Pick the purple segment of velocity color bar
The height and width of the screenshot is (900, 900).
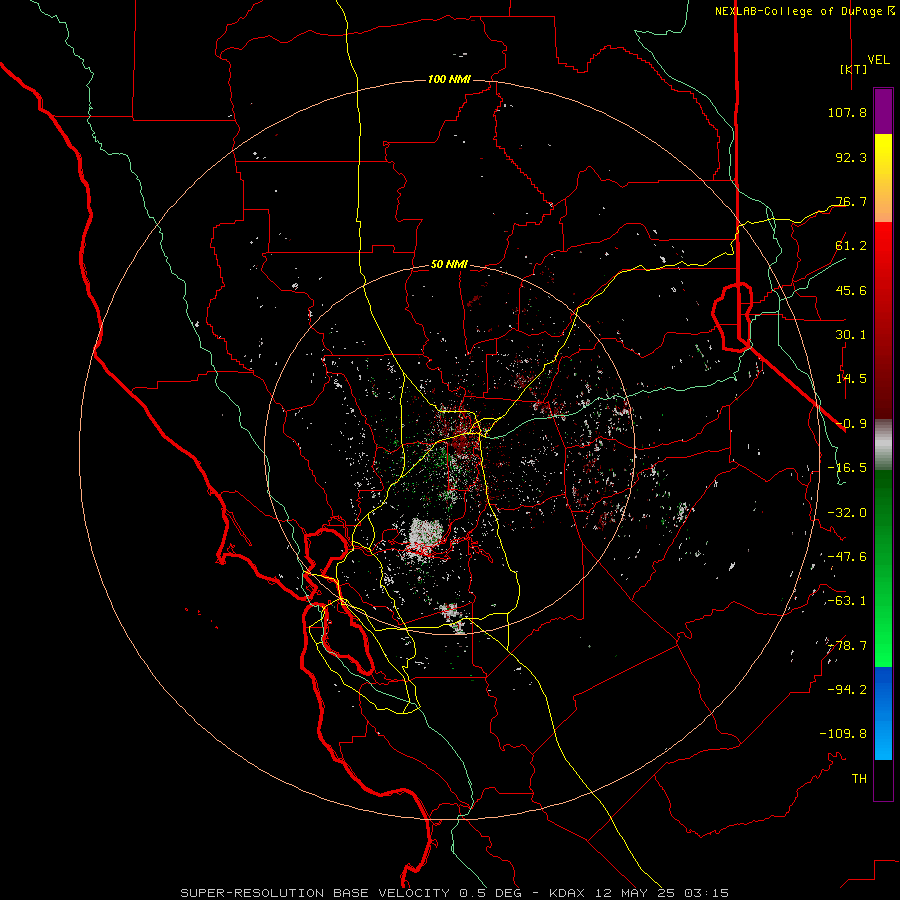[x=883, y=111]
